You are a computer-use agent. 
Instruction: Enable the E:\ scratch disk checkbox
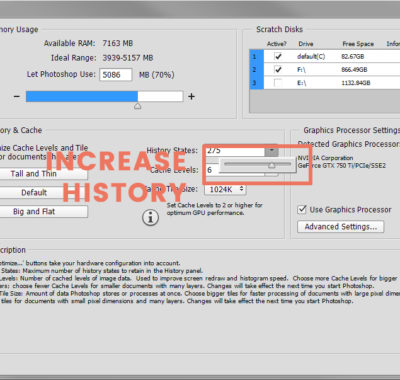point(278,83)
